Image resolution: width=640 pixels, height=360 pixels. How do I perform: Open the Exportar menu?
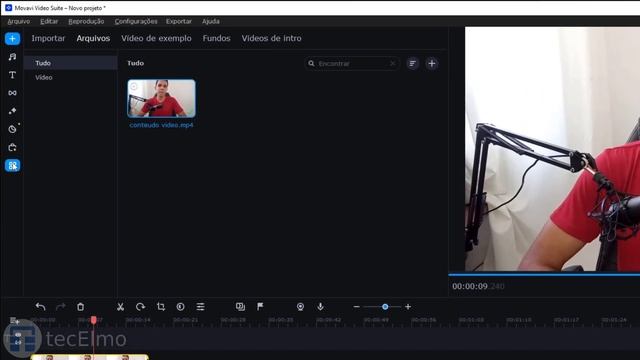pyautogui.click(x=179, y=21)
